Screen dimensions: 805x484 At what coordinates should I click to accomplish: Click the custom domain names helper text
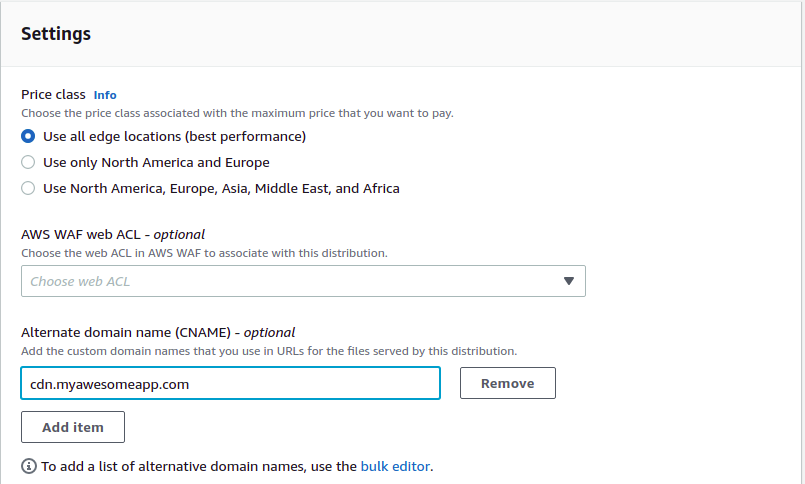pyautogui.click(x=269, y=351)
